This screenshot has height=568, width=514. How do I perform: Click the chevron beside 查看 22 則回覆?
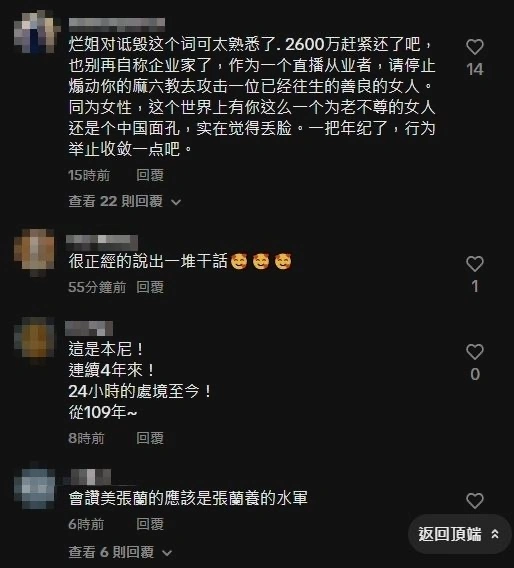(x=176, y=202)
